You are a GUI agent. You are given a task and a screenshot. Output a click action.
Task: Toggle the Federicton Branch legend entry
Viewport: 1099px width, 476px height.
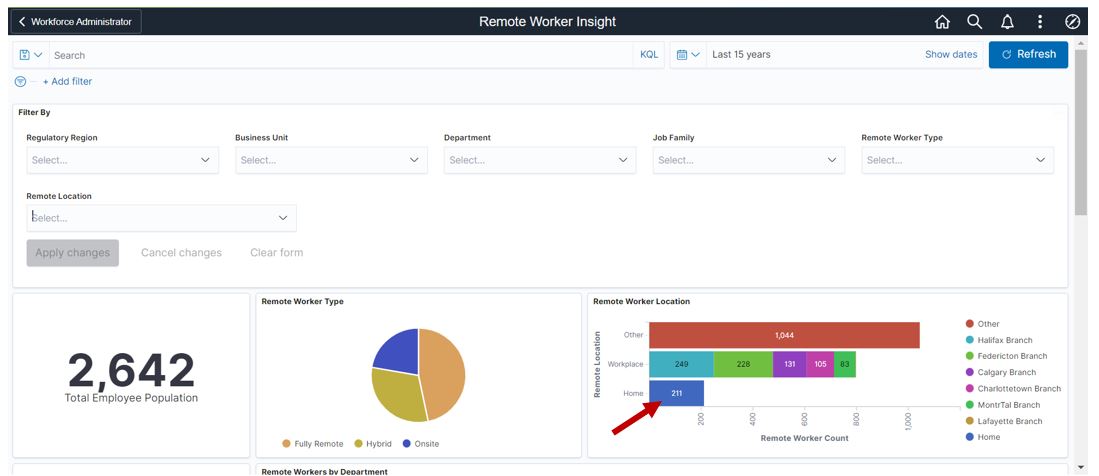pyautogui.click(x=1006, y=356)
